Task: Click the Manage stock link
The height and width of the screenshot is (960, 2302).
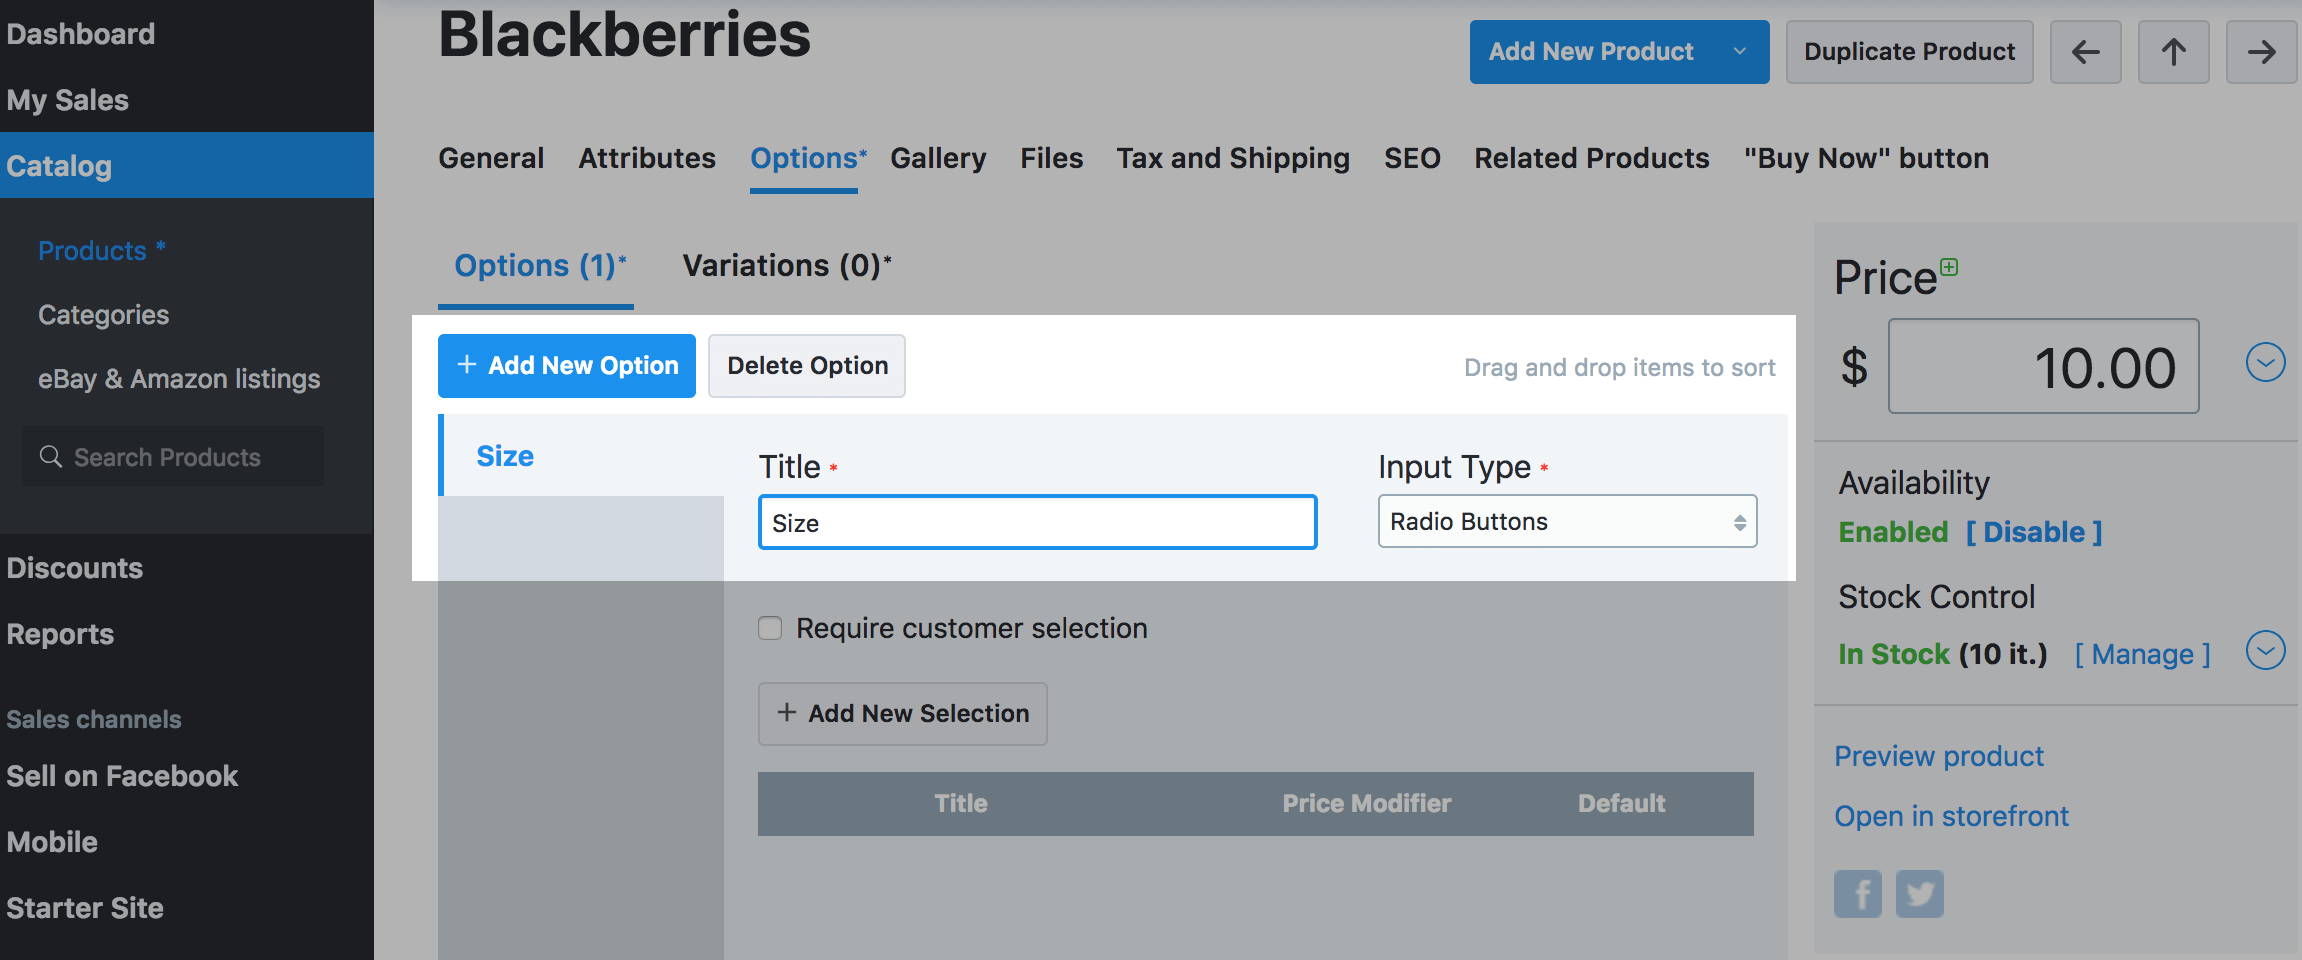Action: coord(2142,654)
